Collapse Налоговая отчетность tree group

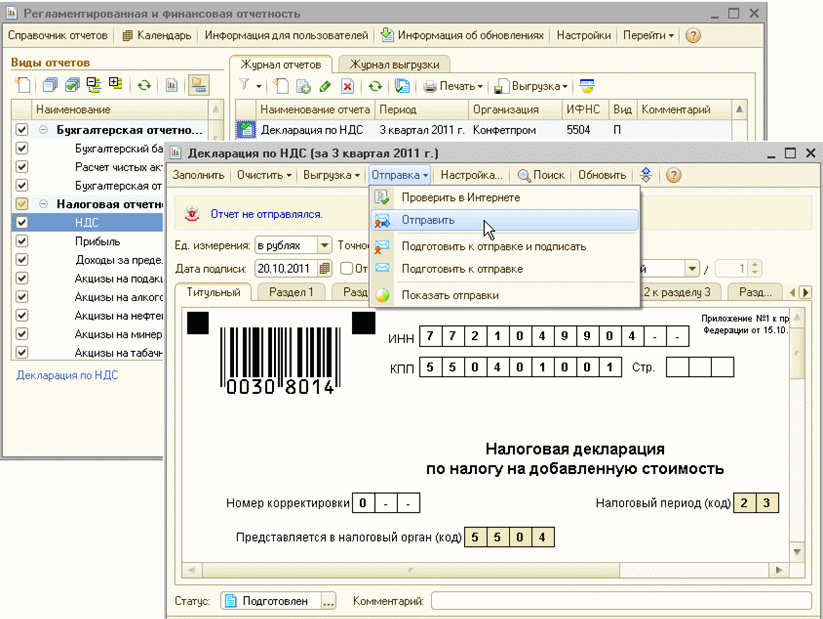coord(44,204)
